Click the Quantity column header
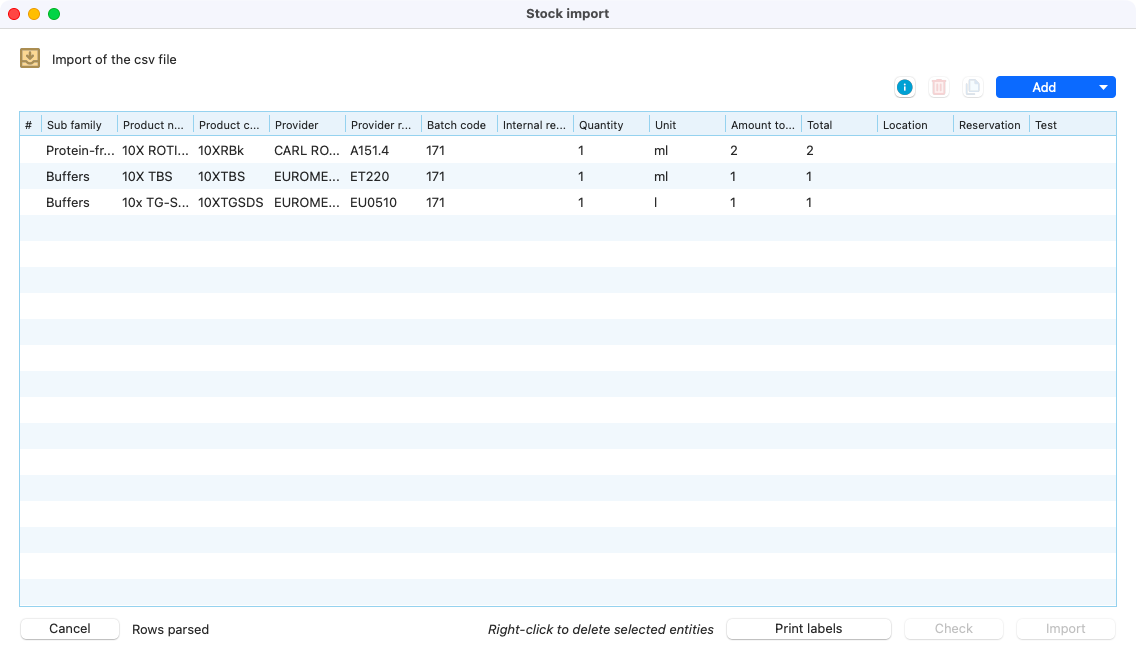Viewport: 1136px width, 658px height. (611, 125)
